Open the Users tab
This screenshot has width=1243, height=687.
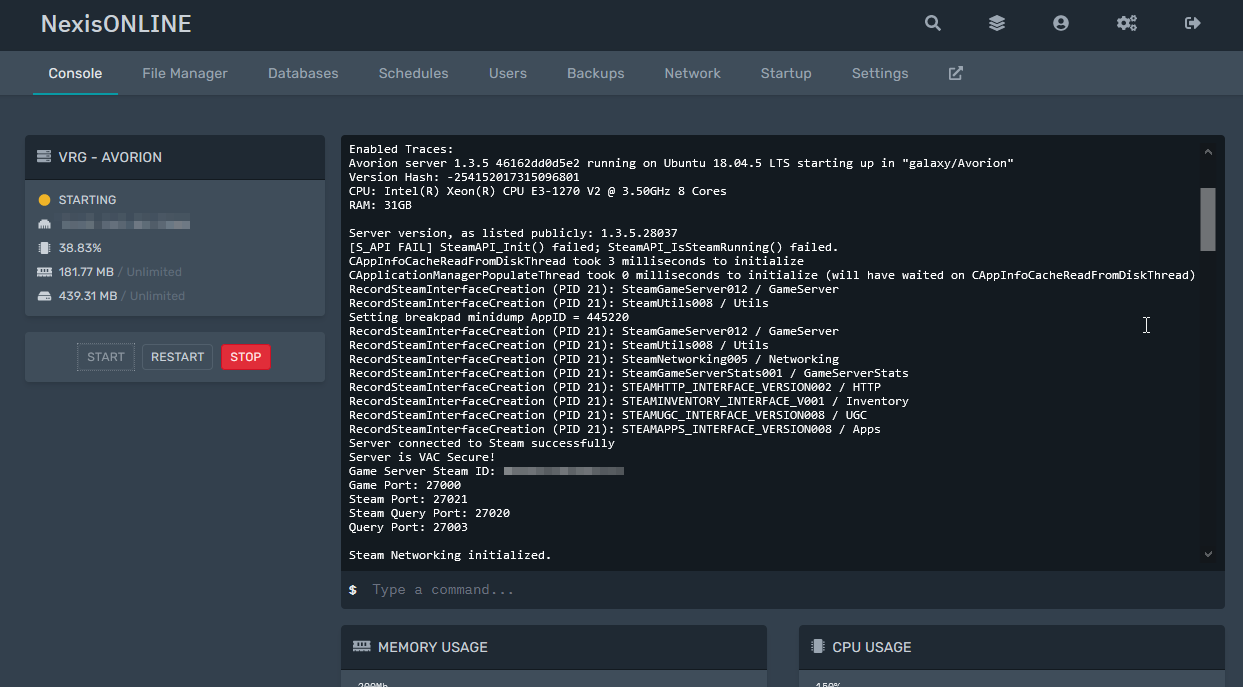point(508,73)
